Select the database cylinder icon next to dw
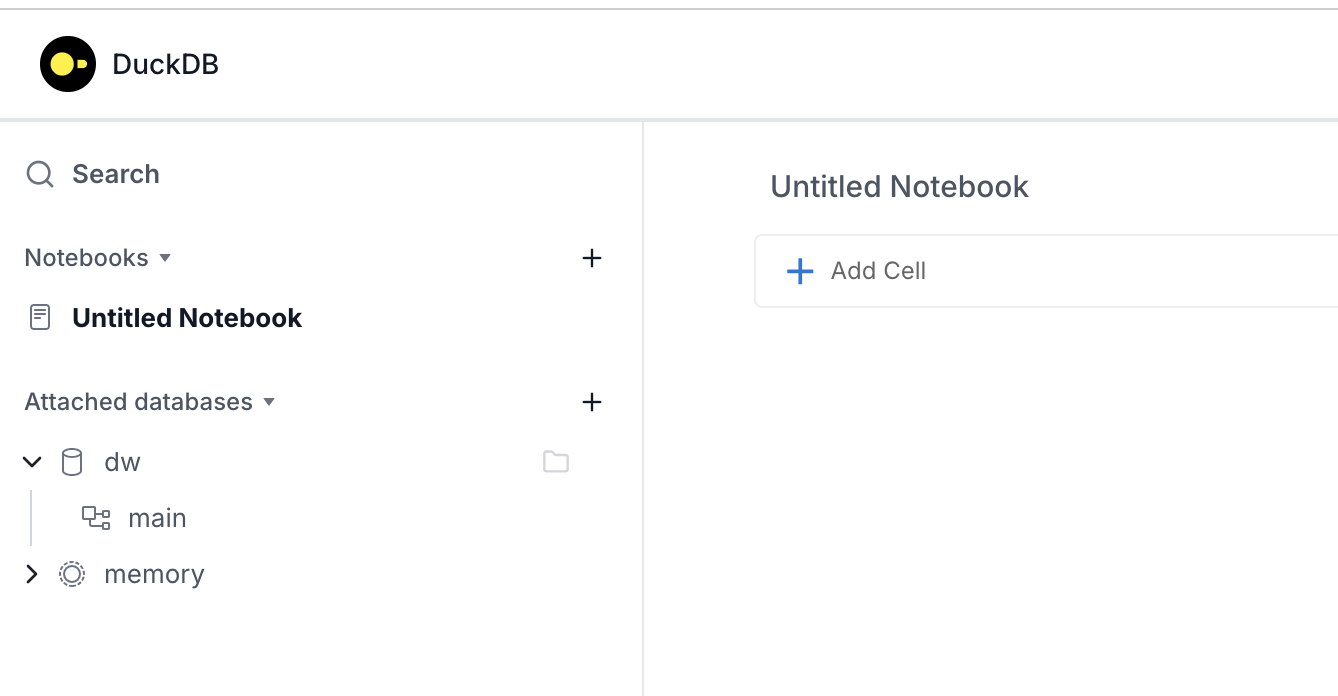 [x=71, y=462]
